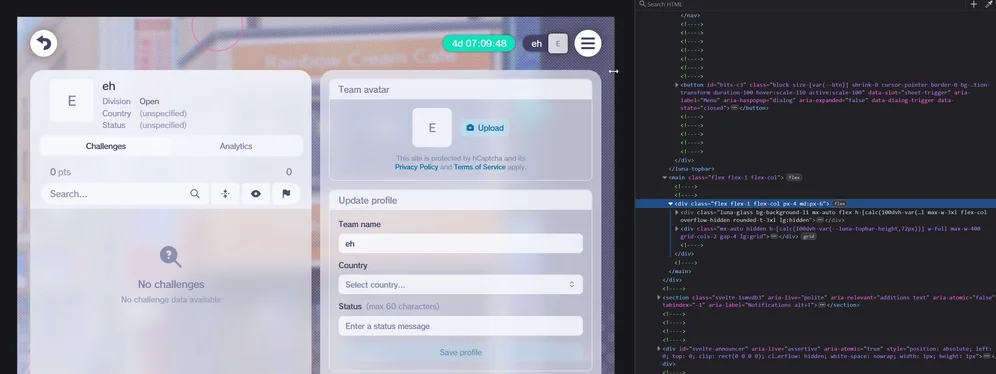
Task: Open hCaptcha Terms of Service link
Action: point(480,167)
